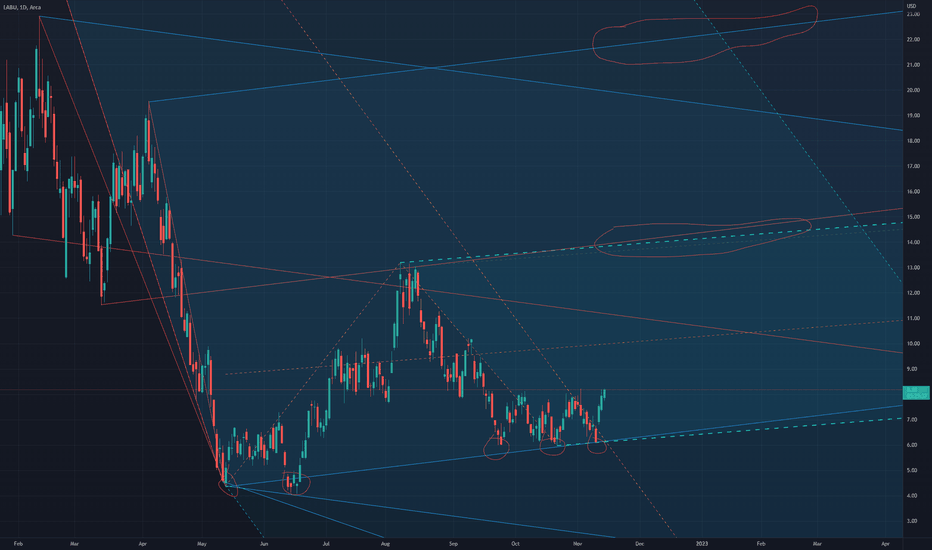The image size is (932, 550).
Task: Click the Nov time axis label
Action: [x=577, y=543]
